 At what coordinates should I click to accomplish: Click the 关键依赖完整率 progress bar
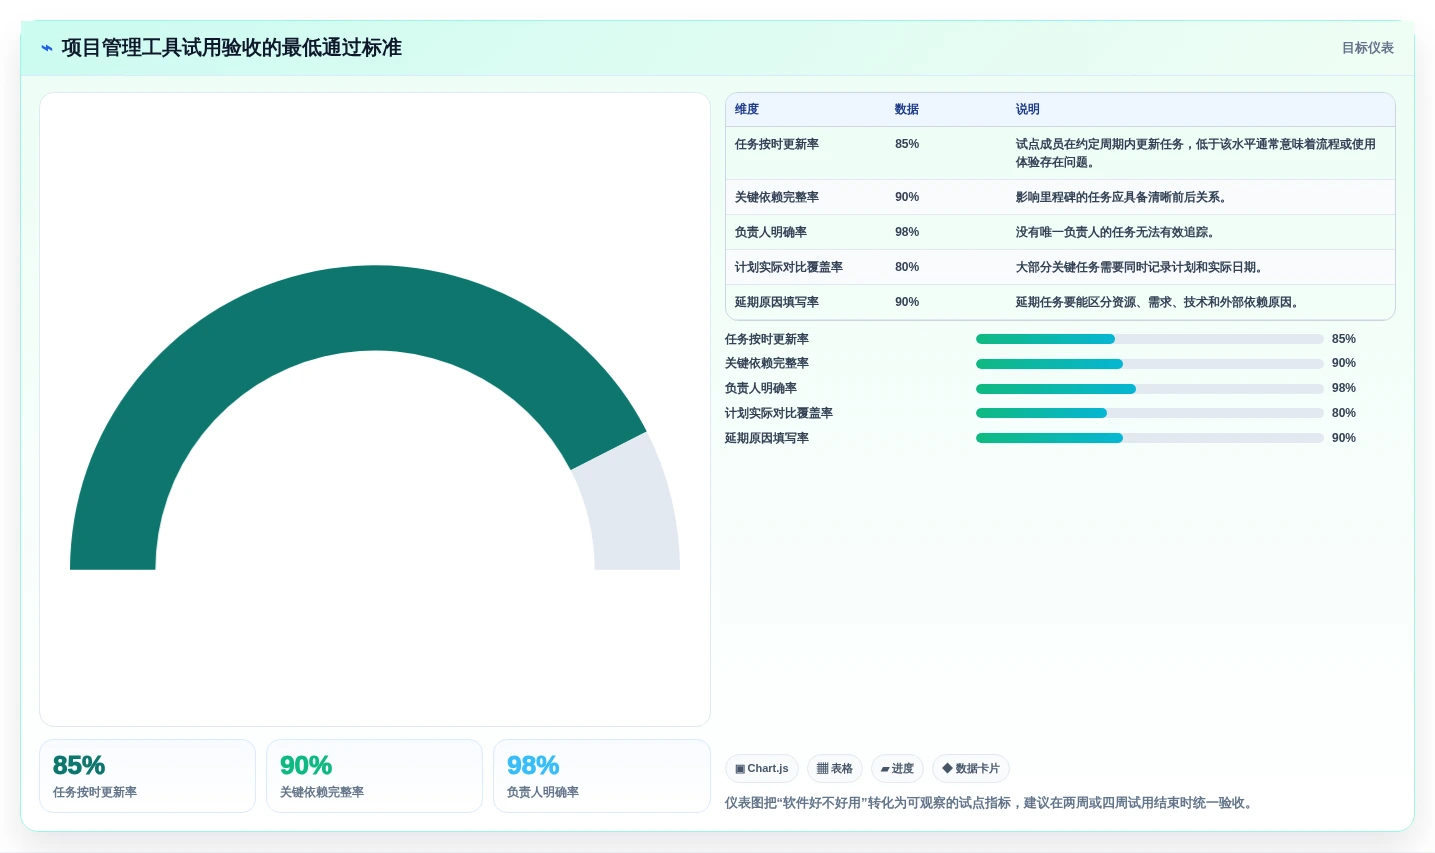point(1150,364)
